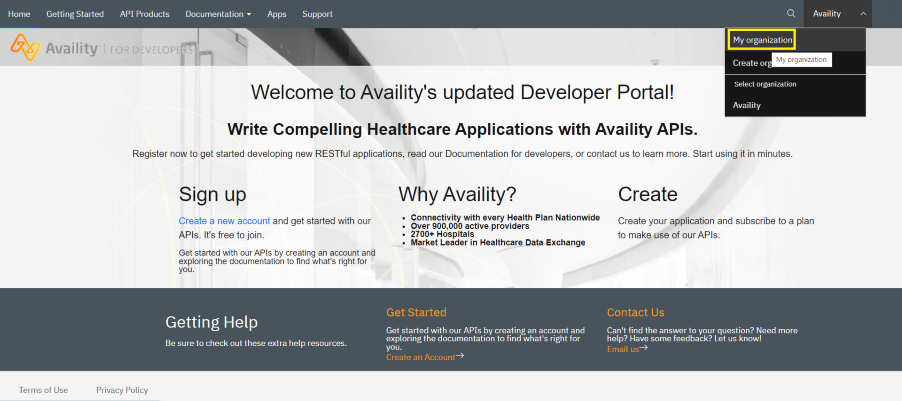Click the Getting Help heading
The image size is (902, 401).
212,322
